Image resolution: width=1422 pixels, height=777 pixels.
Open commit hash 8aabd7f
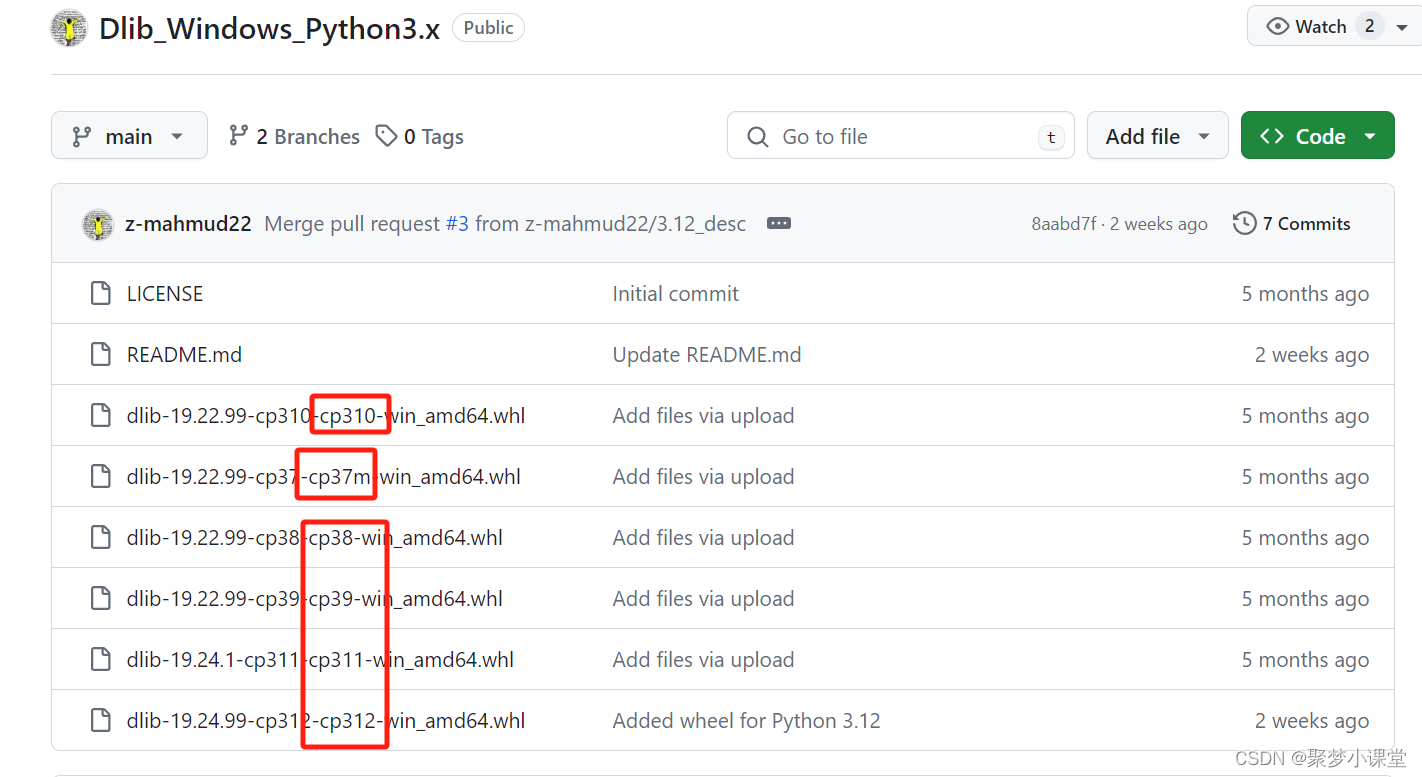pos(1063,224)
